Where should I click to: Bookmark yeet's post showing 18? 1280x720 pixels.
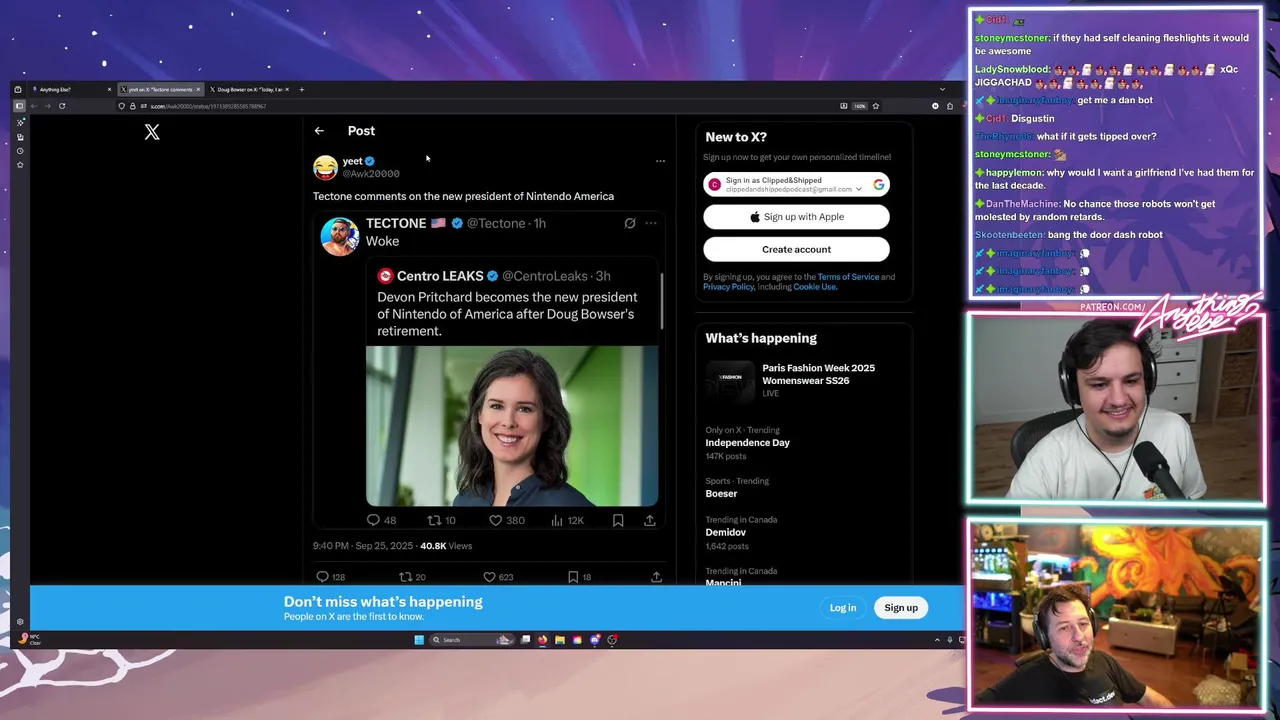(572, 577)
